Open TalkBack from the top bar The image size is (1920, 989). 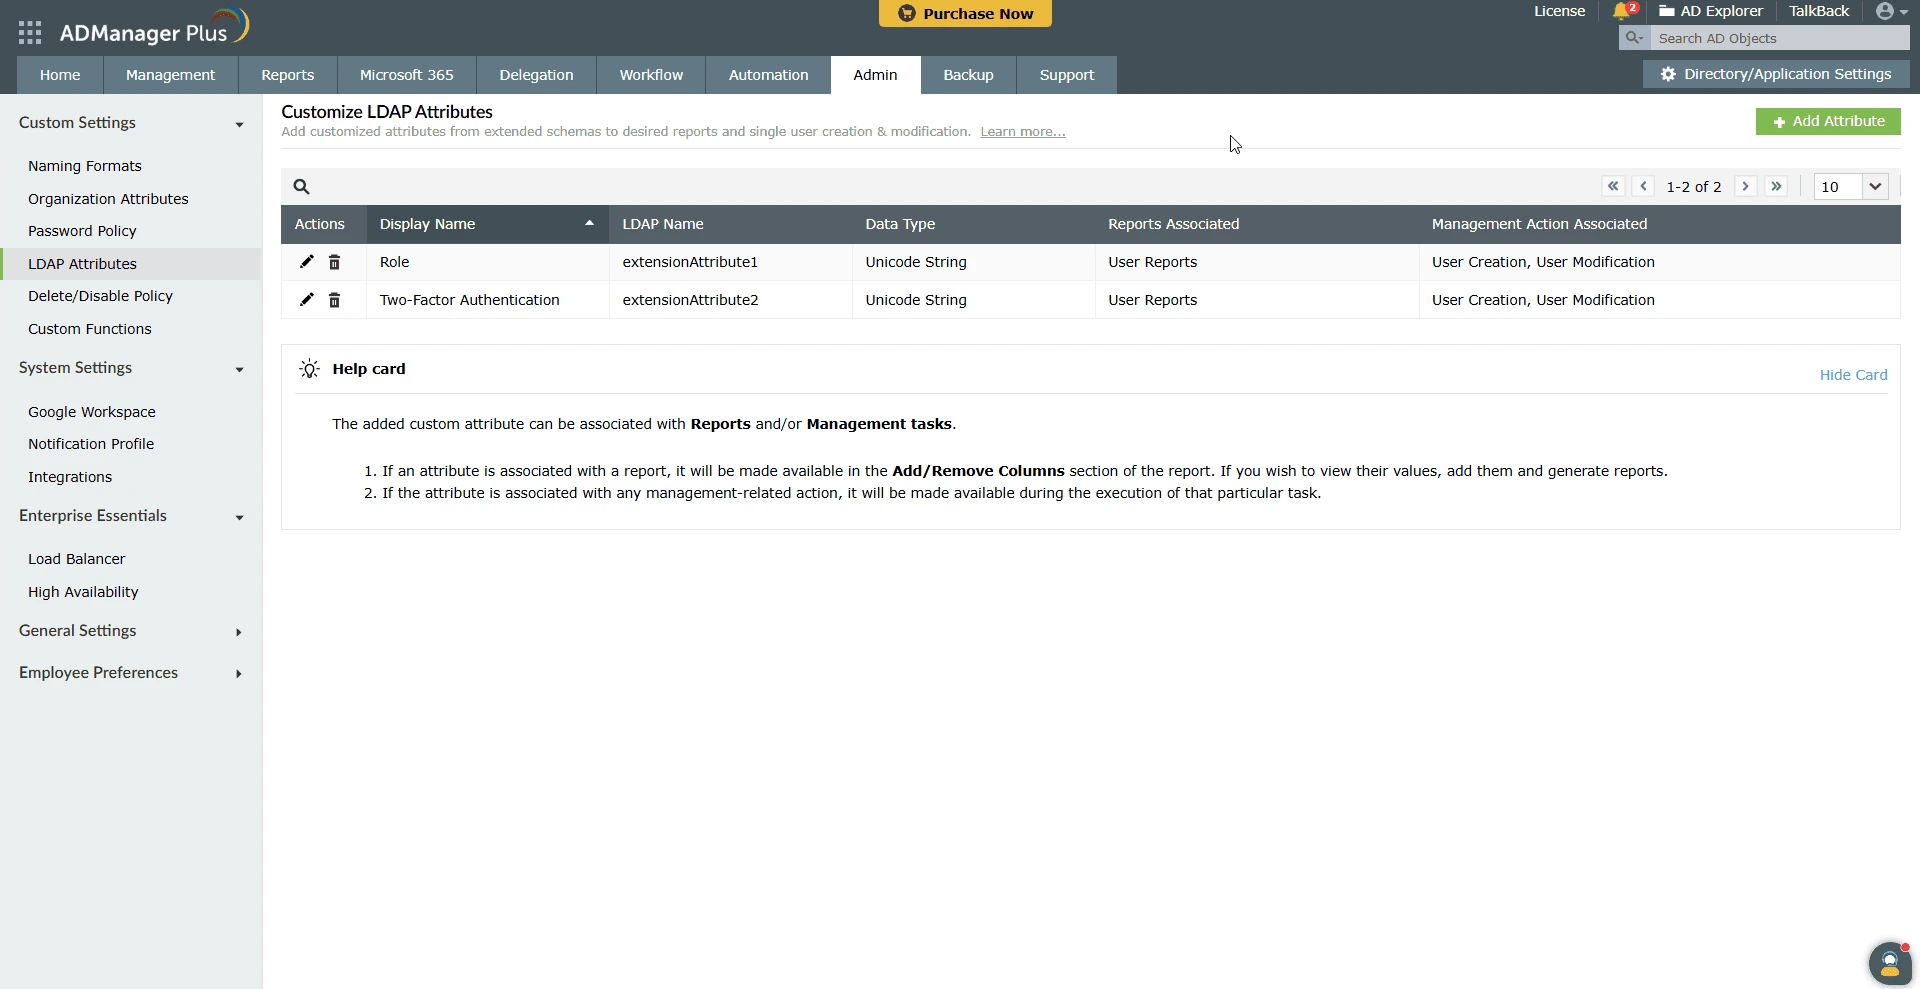[x=1818, y=11]
